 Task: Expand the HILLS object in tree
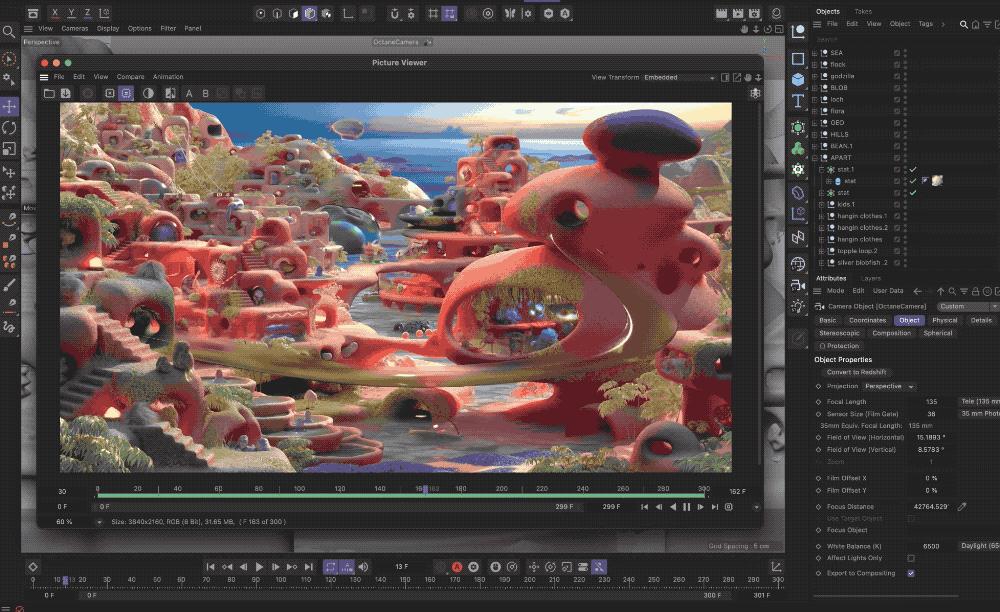tap(814, 134)
